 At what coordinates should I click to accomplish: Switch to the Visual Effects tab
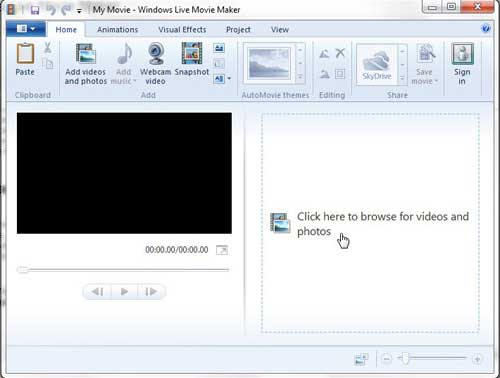(x=182, y=30)
